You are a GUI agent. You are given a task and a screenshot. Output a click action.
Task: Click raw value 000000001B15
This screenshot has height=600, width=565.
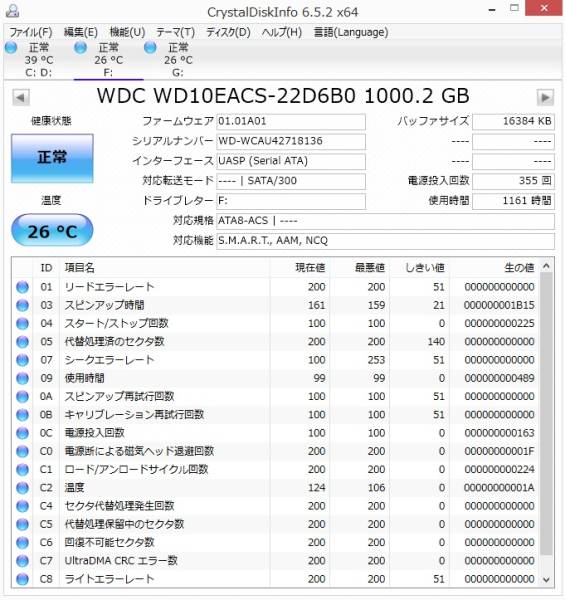coord(499,305)
